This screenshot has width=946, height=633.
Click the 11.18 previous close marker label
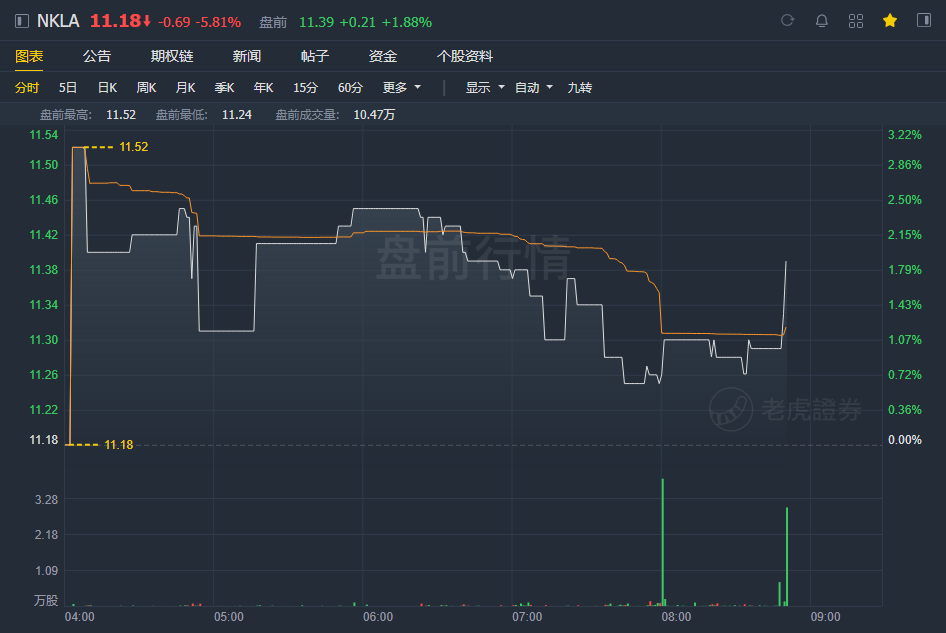[118, 445]
